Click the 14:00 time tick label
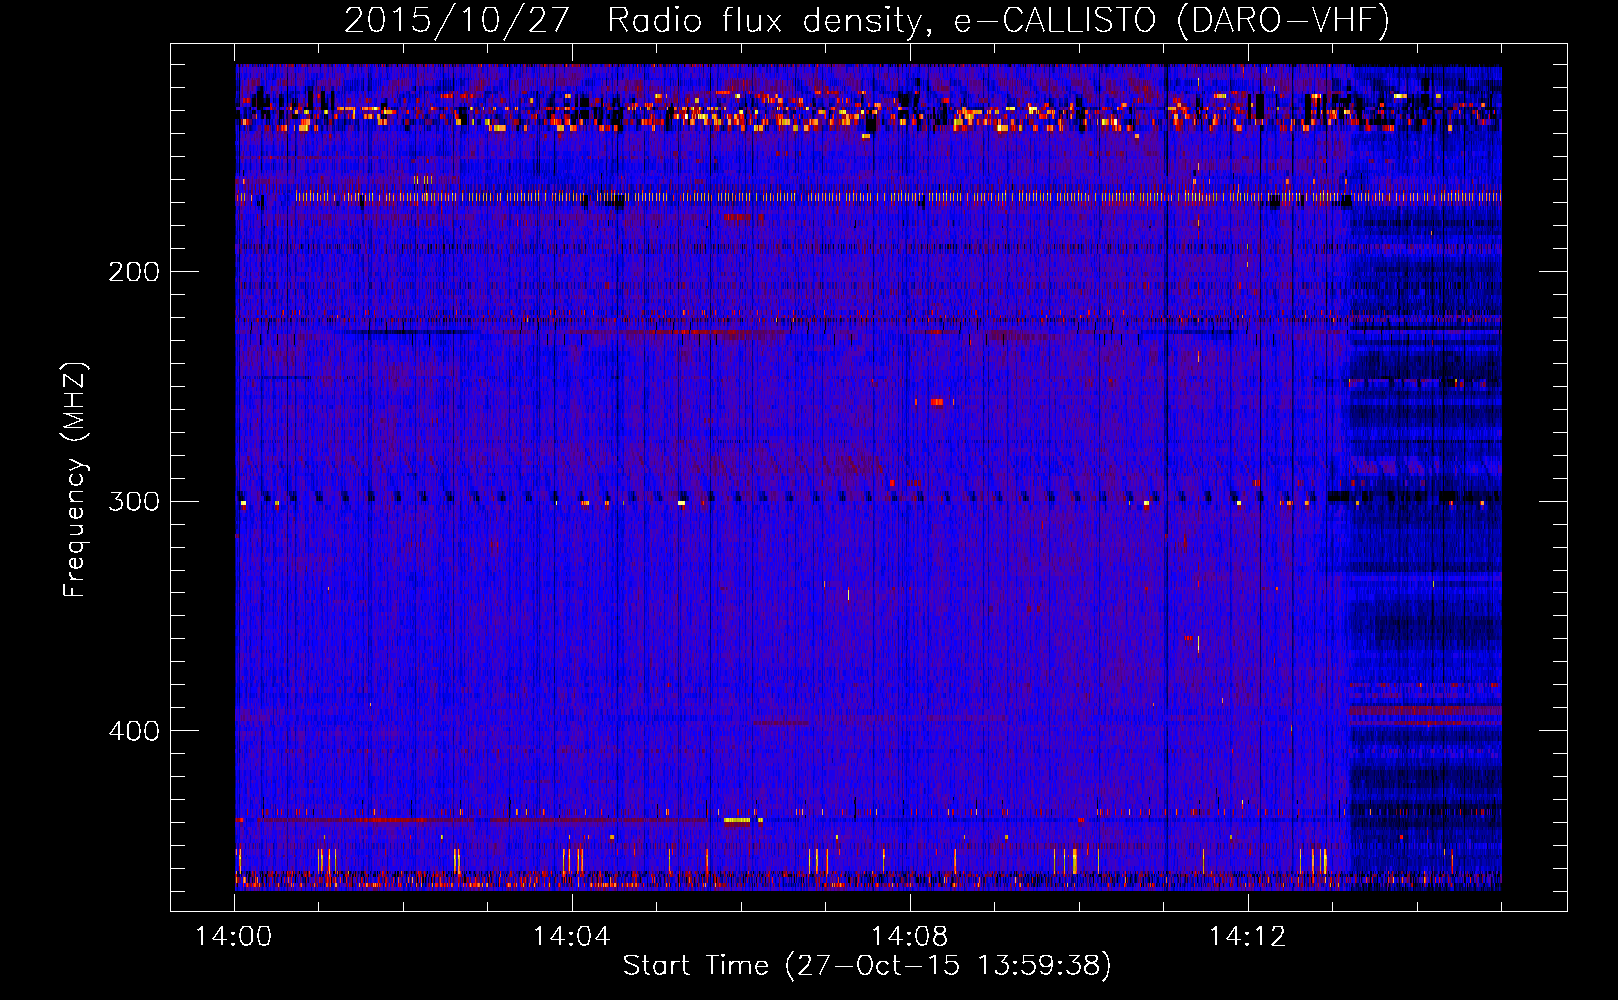This screenshot has height=1000, width=1618. tap(234, 936)
